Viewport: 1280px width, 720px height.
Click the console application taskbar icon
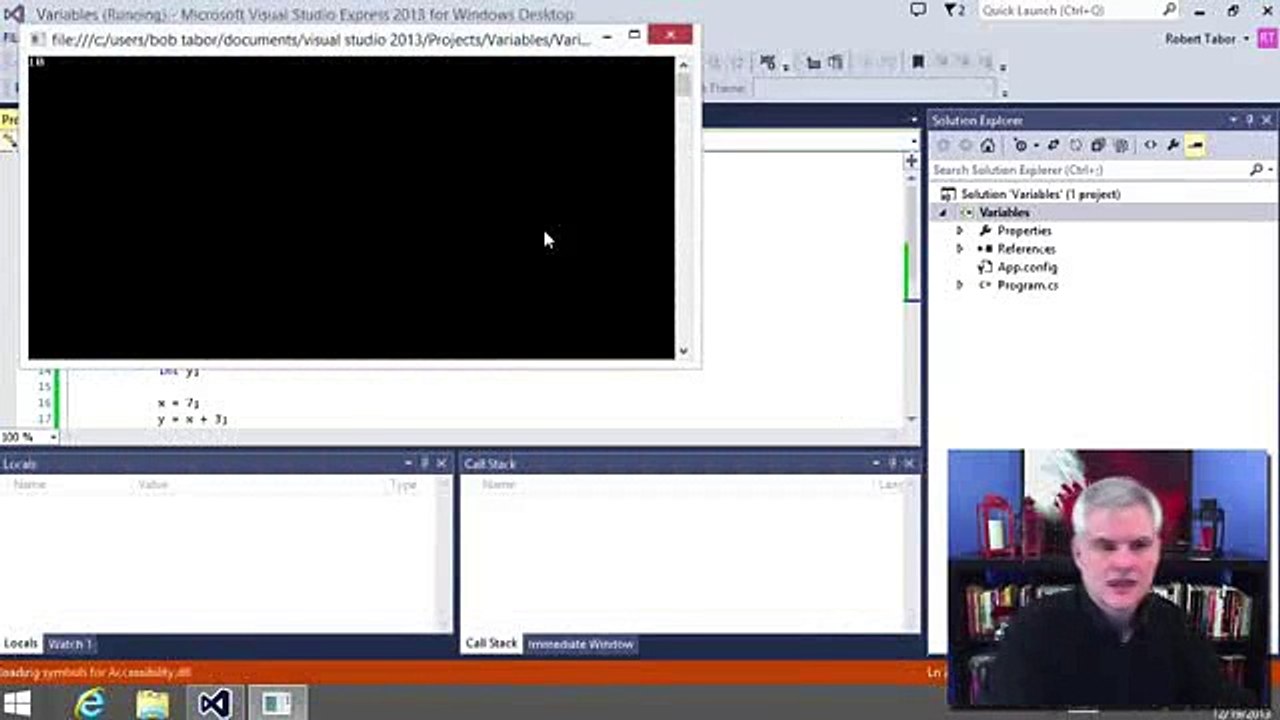(x=276, y=704)
